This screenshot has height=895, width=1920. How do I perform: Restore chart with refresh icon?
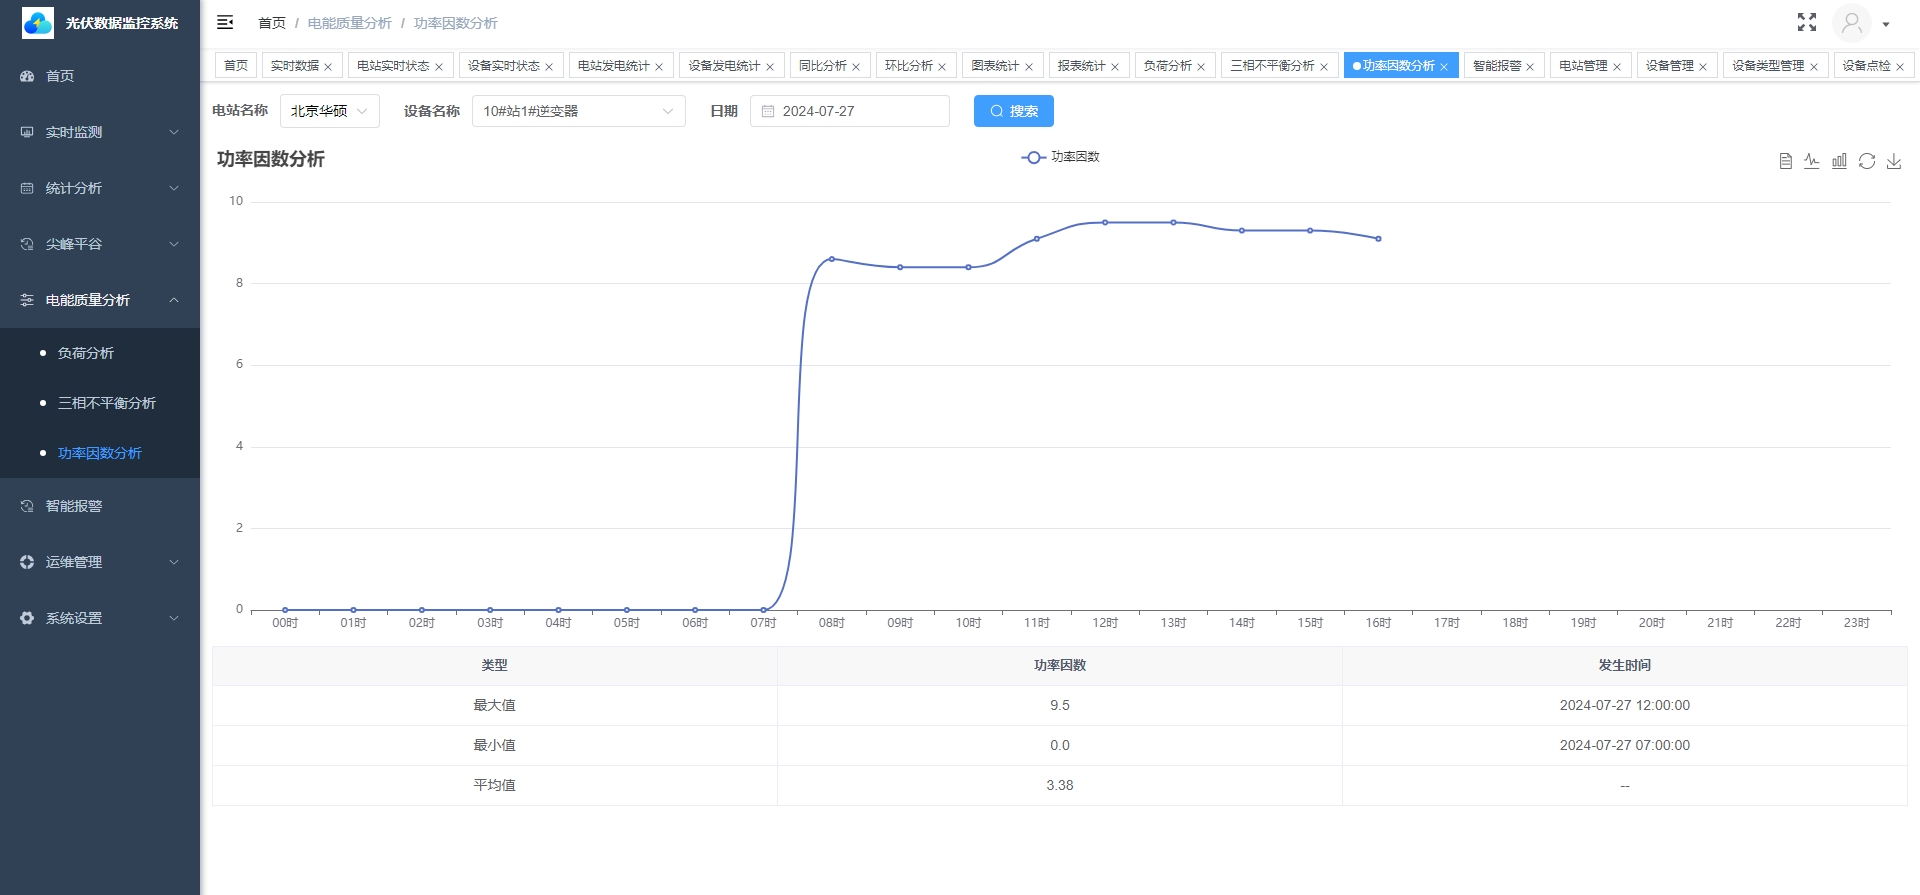[x=1867, y=161]
